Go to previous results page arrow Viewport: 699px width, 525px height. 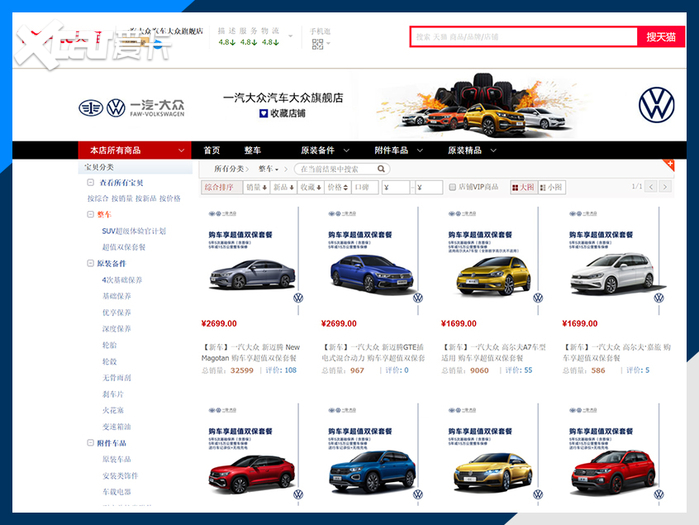(x=651, y=187)
